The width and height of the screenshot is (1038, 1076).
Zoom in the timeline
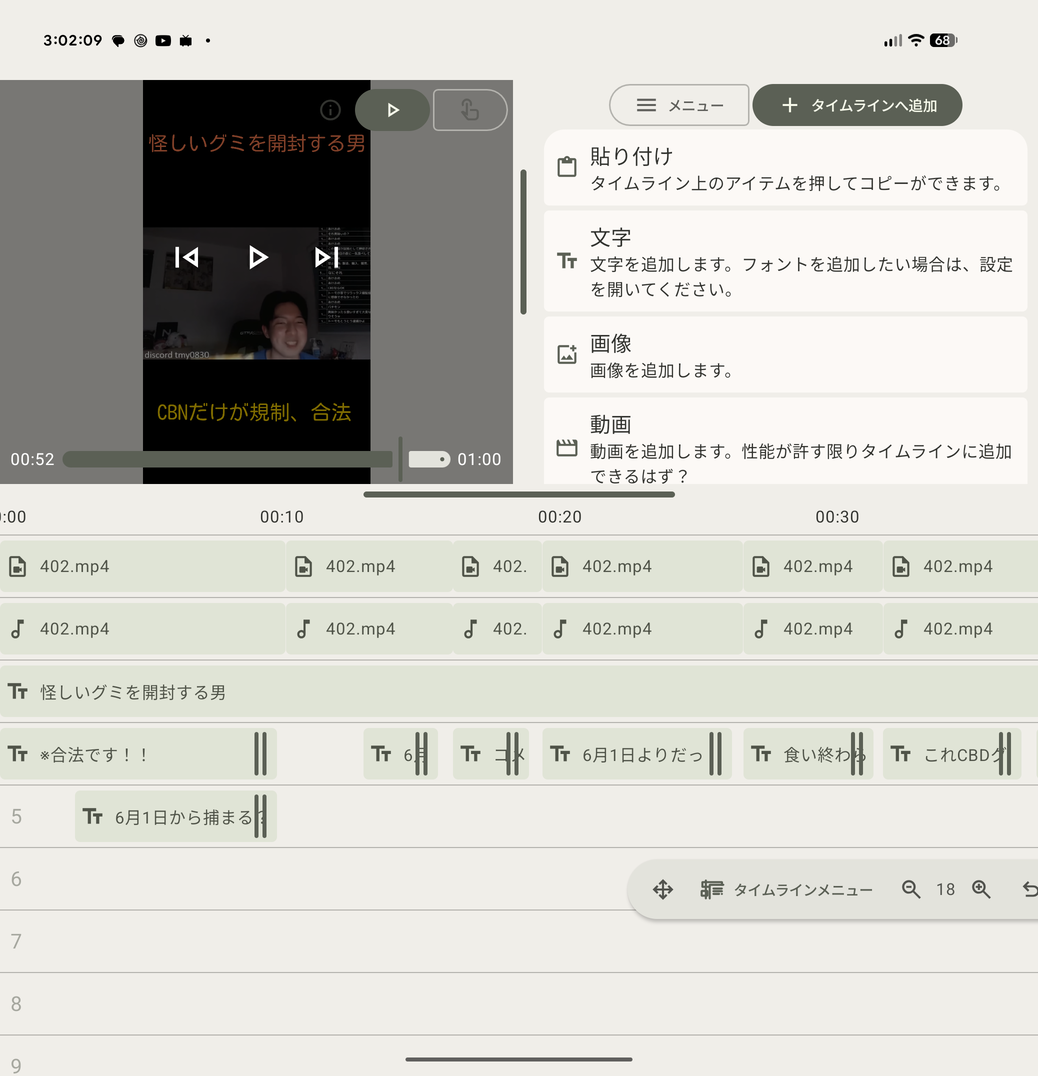point(982,890)
